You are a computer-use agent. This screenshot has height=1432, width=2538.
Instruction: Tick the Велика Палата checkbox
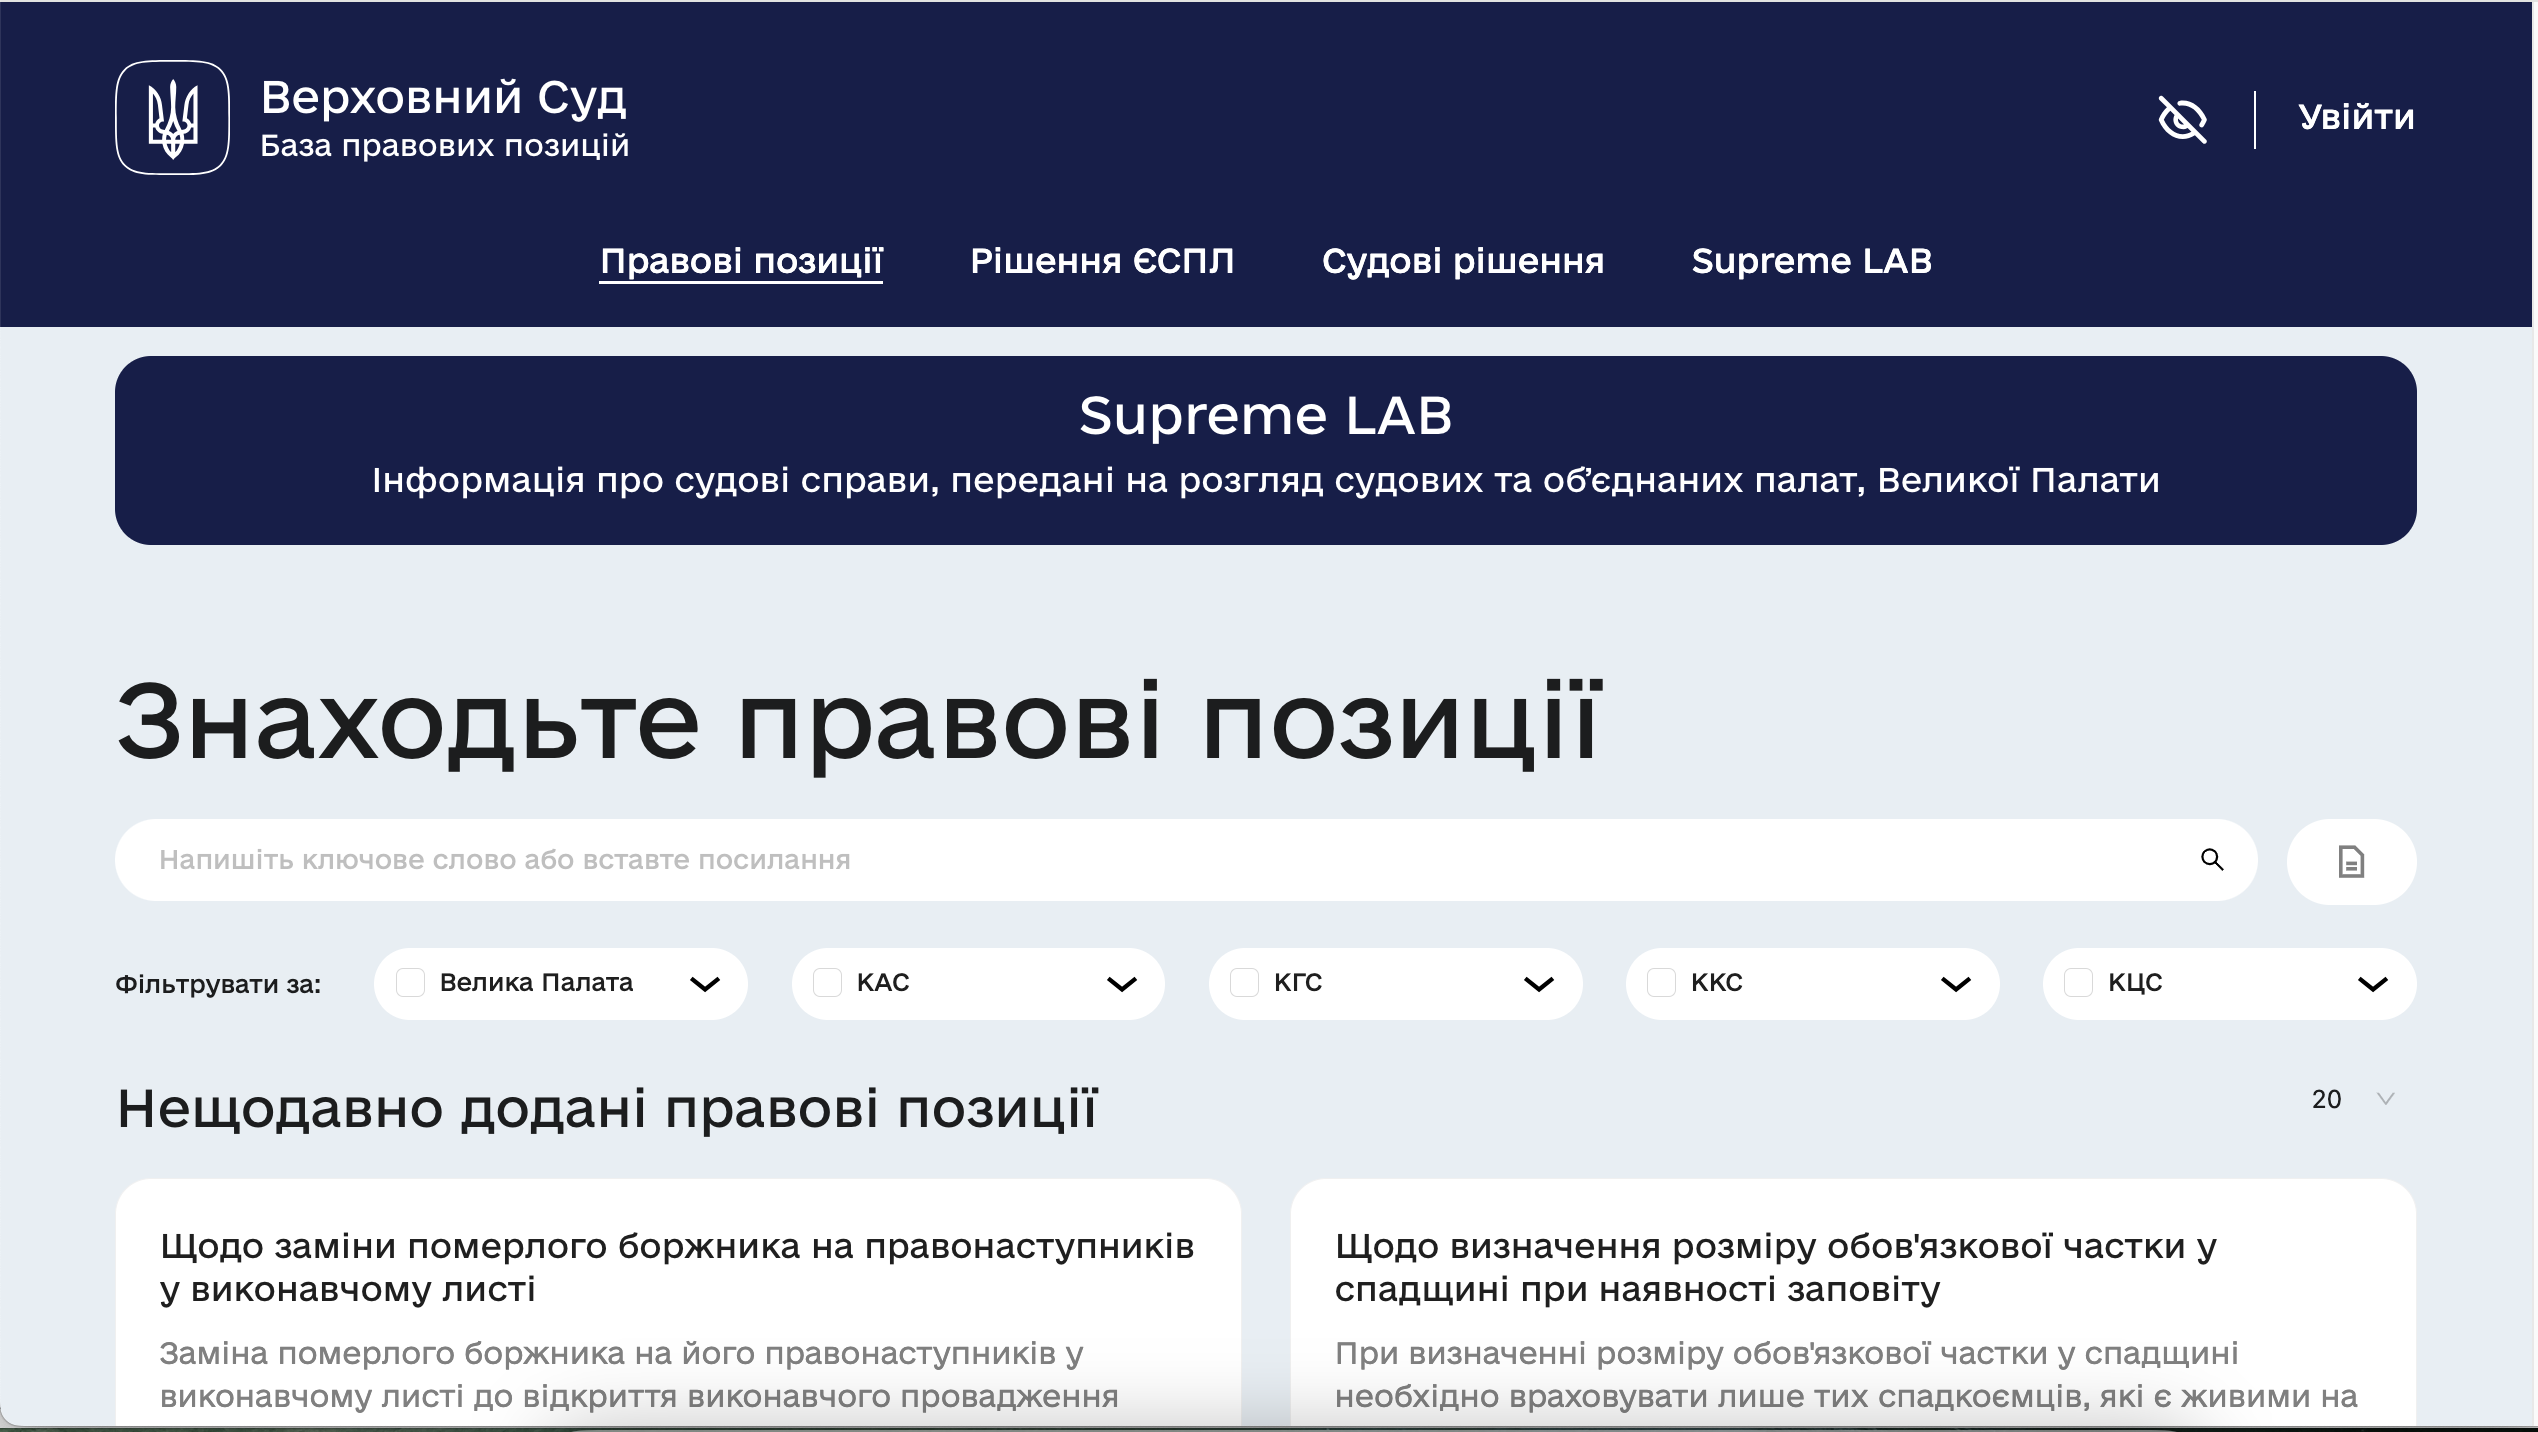pyautogui.click(x=411, y=983)
